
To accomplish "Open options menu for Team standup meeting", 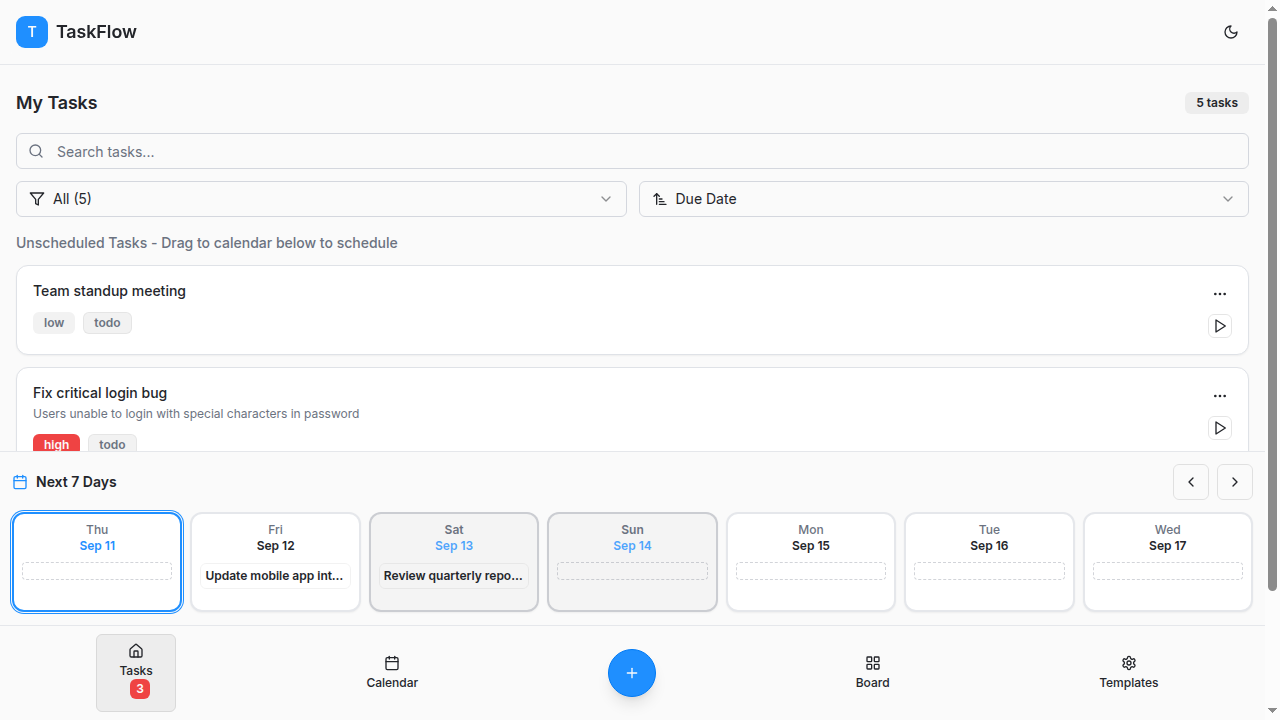I will [1219, 294].
